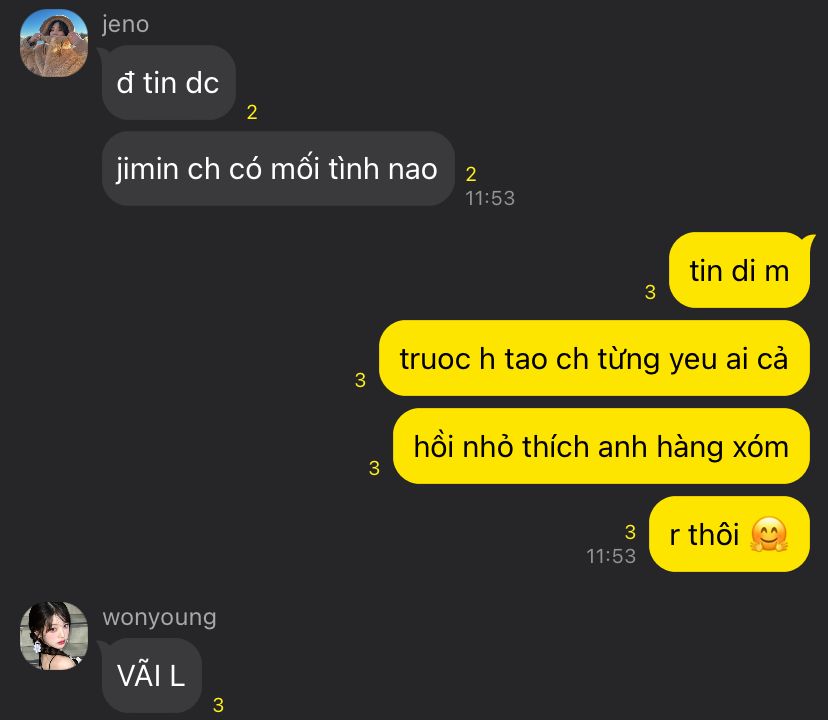Select the 'tin di m' yellow bubble
This screenshot has height=720, width=828.
[739, 270]
